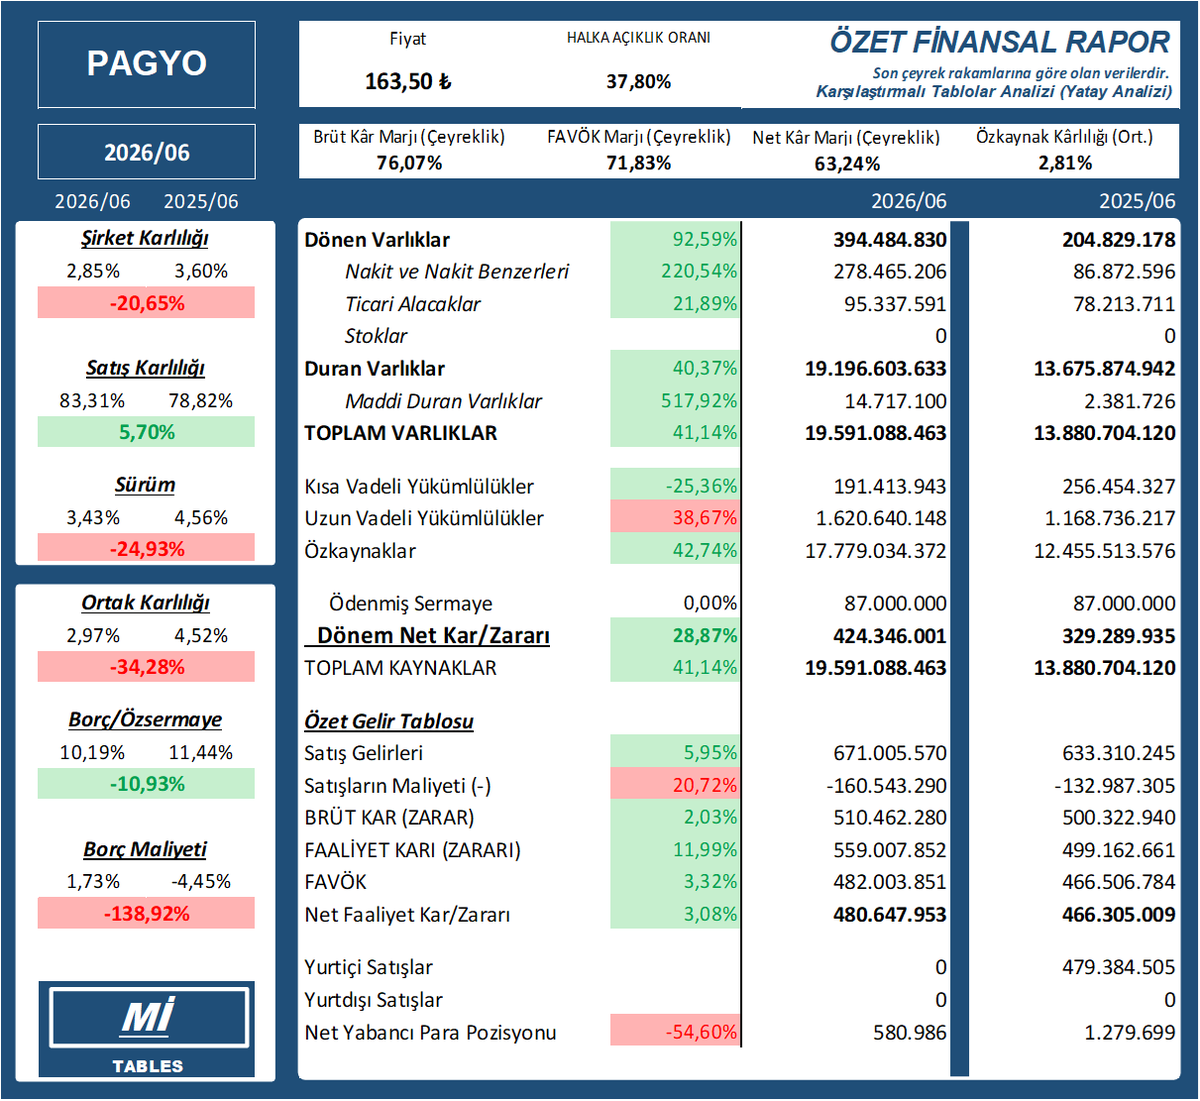Select the value 479.384.505
The width and height of the screenshot is (1200, 1101).
[1118, 967]
